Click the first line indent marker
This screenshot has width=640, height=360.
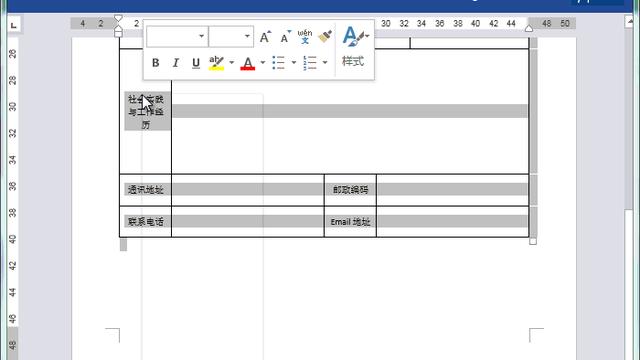tap(118, 18)
